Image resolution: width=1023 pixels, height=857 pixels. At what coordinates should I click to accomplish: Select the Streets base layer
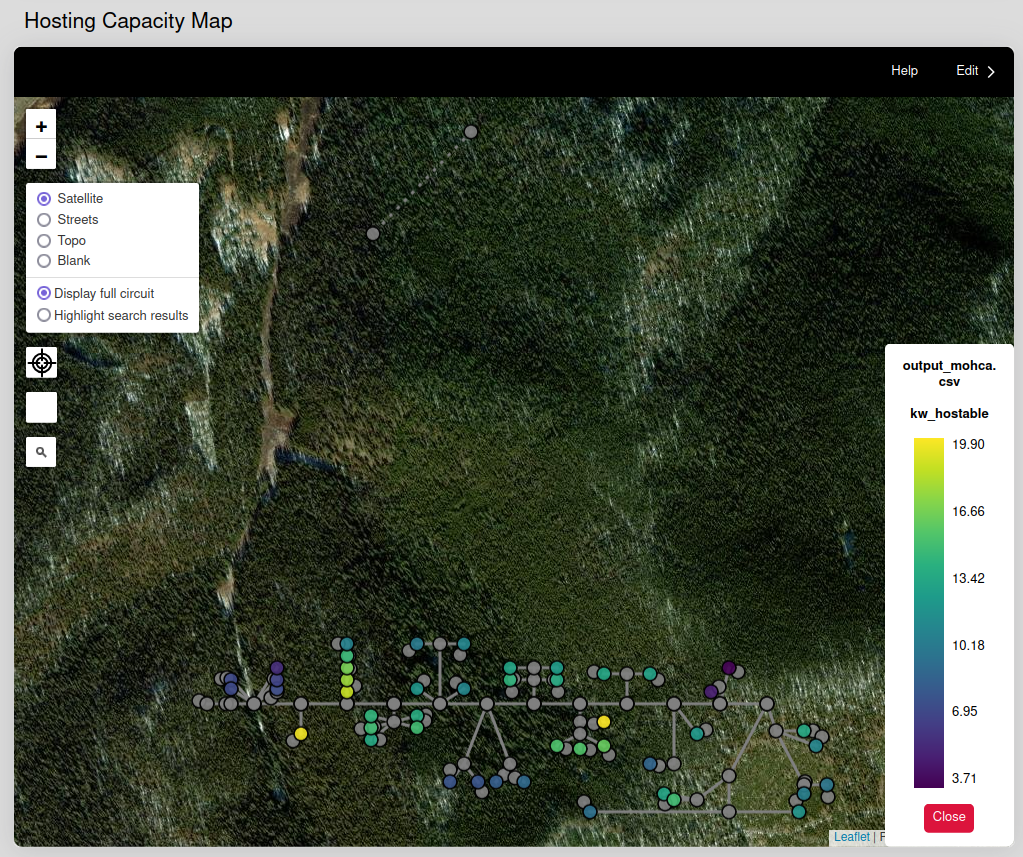44,220
